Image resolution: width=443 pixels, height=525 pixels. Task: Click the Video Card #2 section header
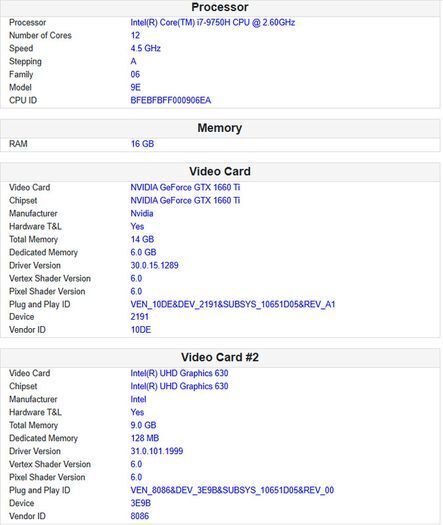click(x=220, y=357)
